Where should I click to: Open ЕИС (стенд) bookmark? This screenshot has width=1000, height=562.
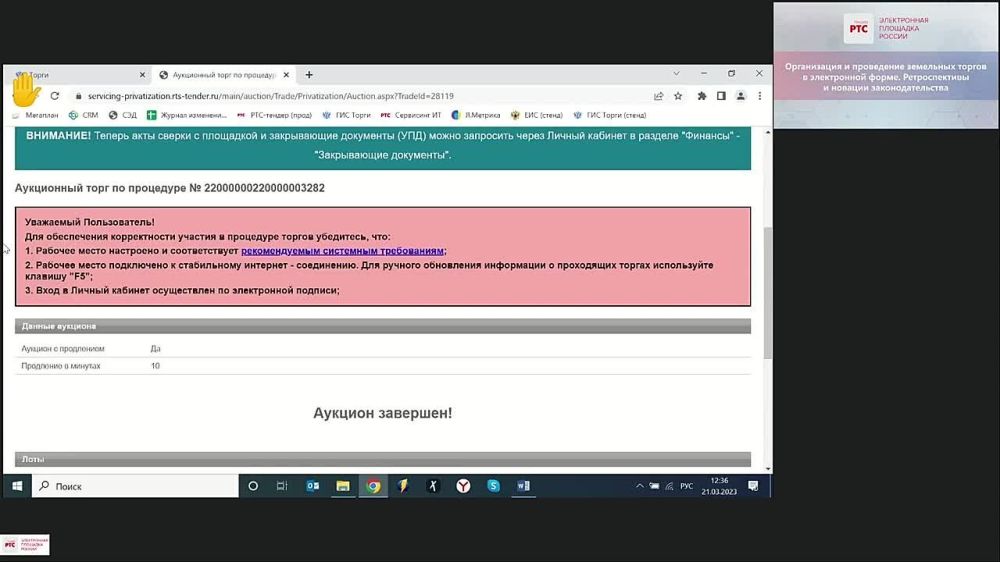pos(536,115)
